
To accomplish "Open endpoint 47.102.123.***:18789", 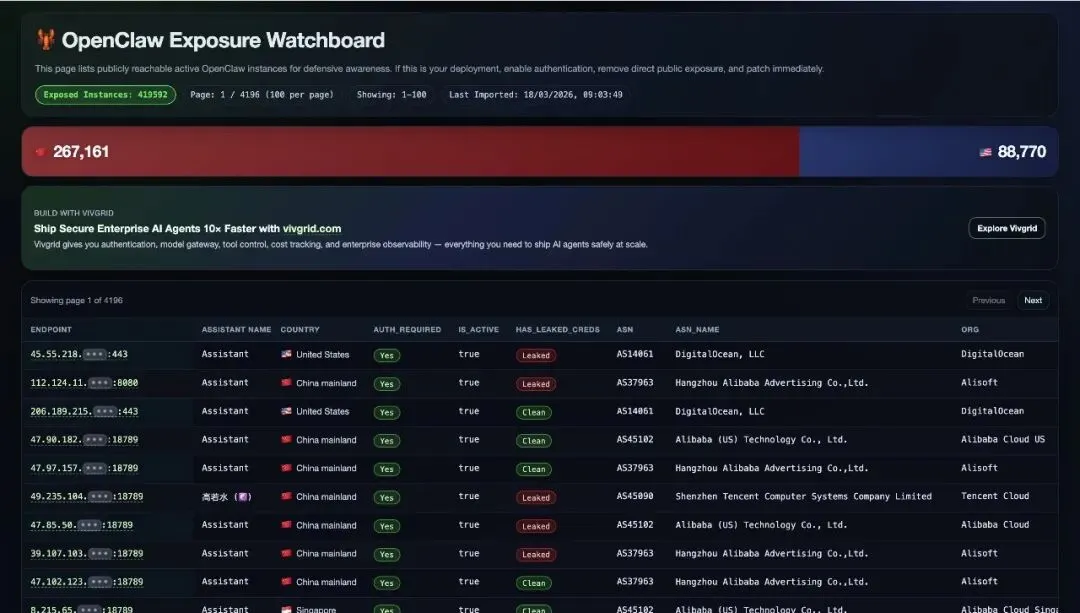I will [87, 581].
